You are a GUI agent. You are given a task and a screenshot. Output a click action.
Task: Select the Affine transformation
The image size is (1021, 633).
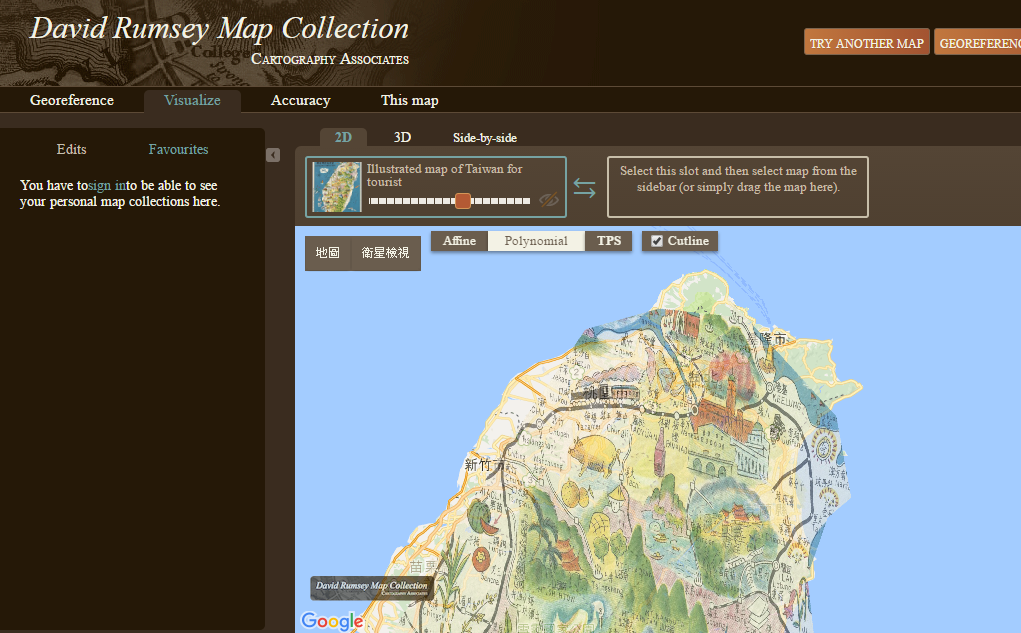click(459, 241)
